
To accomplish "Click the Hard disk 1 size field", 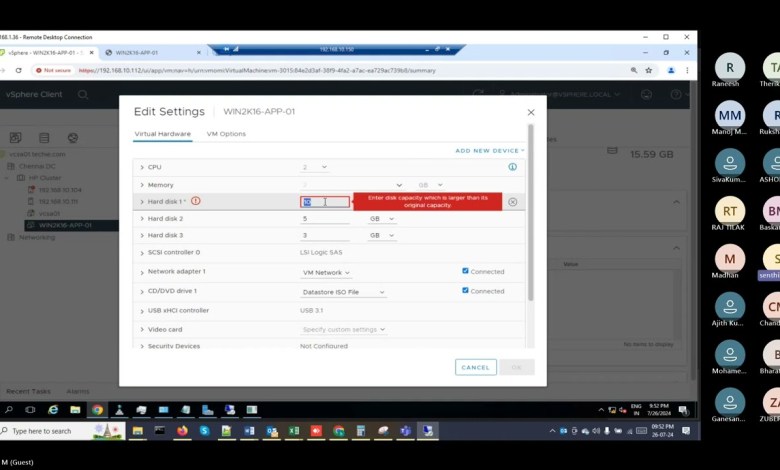I will click(325, 201).
